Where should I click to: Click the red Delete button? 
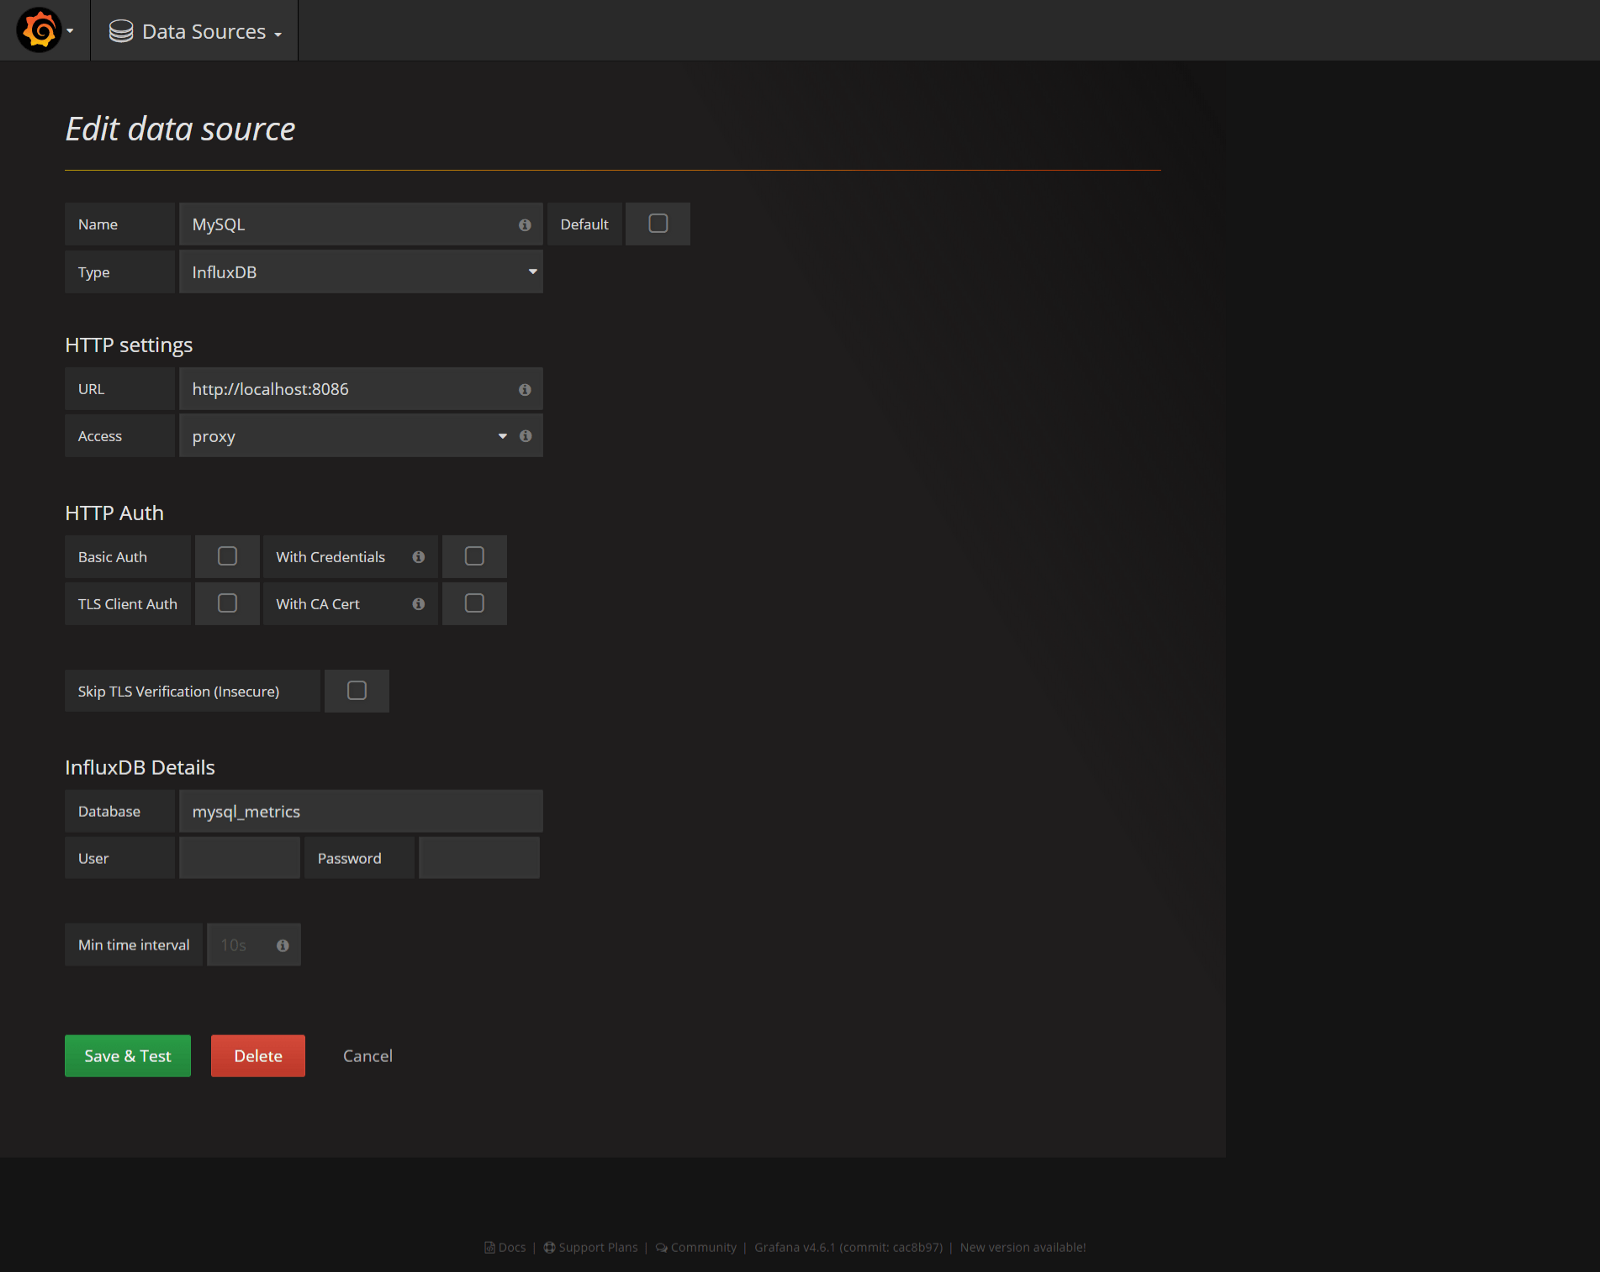[x=258, y=1056]
